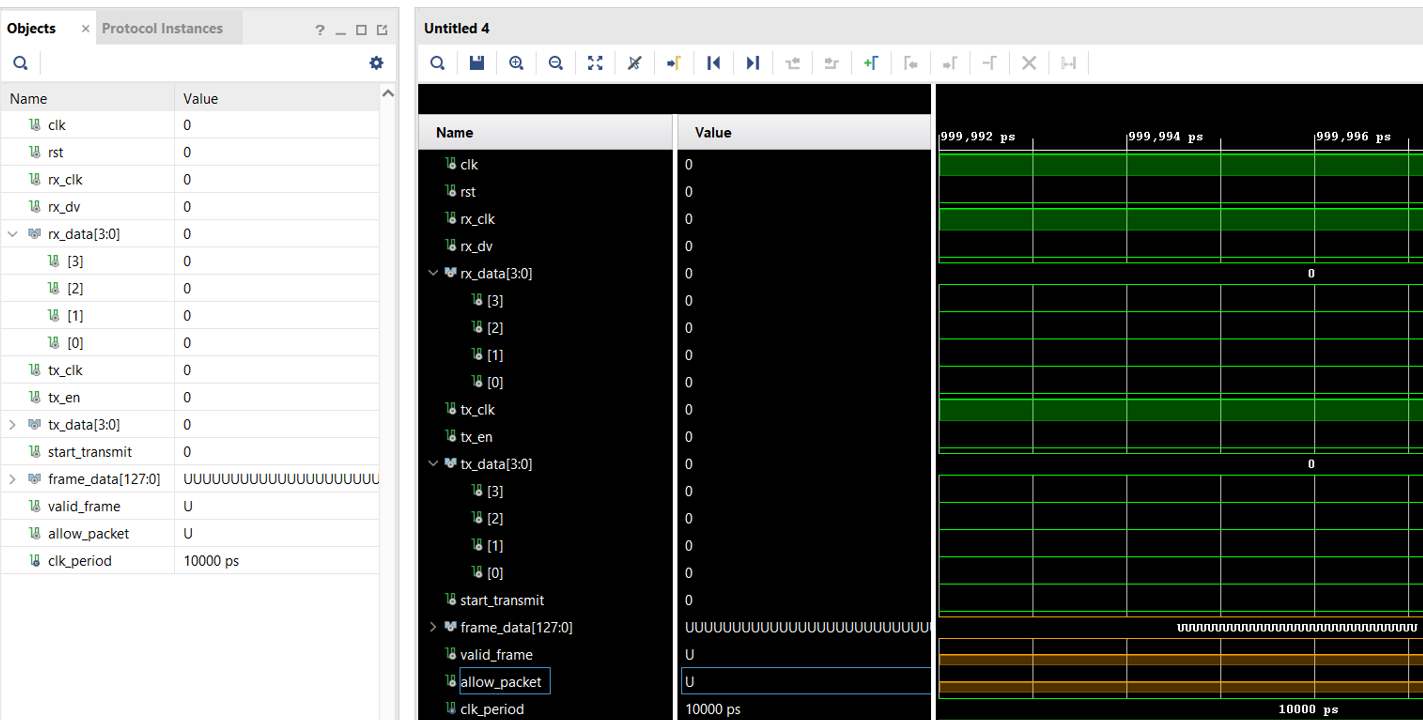
Task: Collapse tx_data[3:0] in waveform list
Action: pyautogui.click(x=433, y=464)
